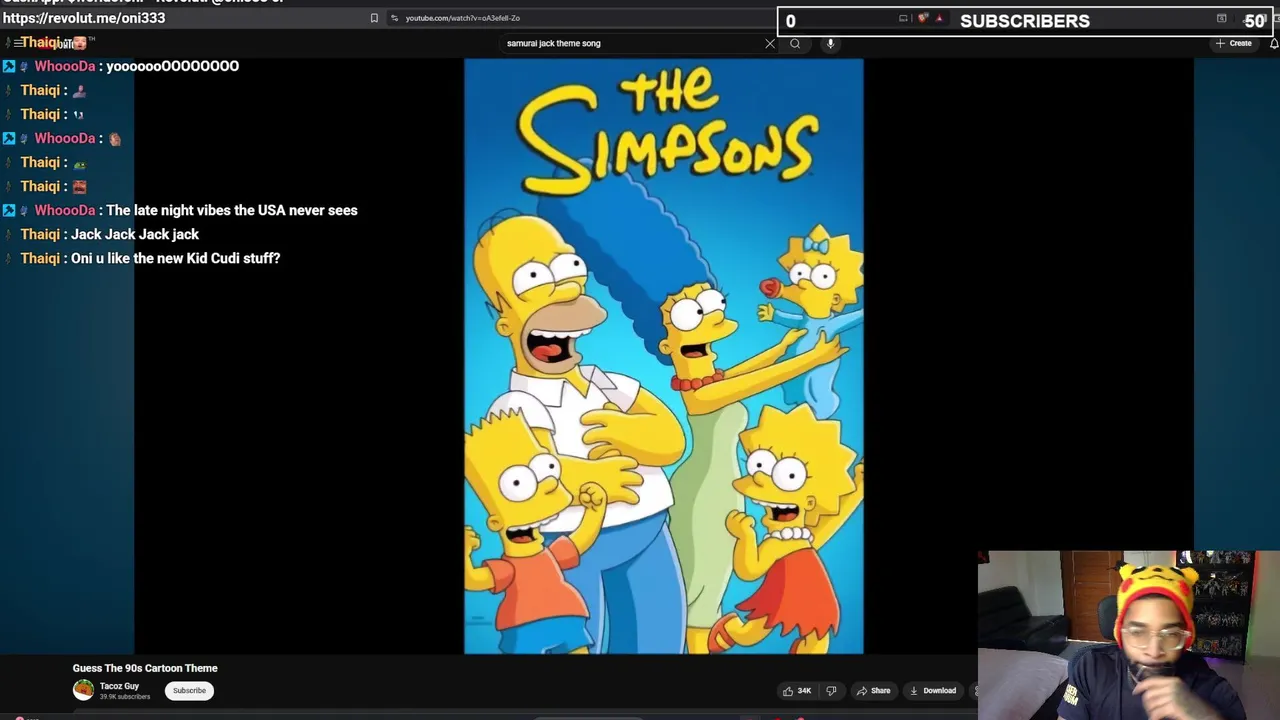Click the 39.9K subscribers count text
The width and height of the screenshot is (1280, 720).
125,697
